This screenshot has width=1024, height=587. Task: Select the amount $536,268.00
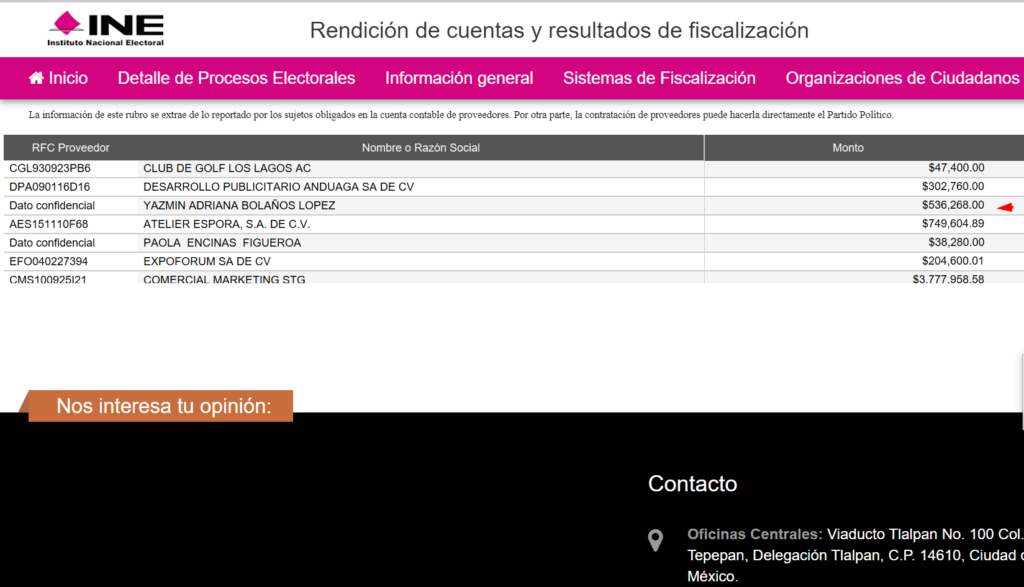(x=953, y=205)
